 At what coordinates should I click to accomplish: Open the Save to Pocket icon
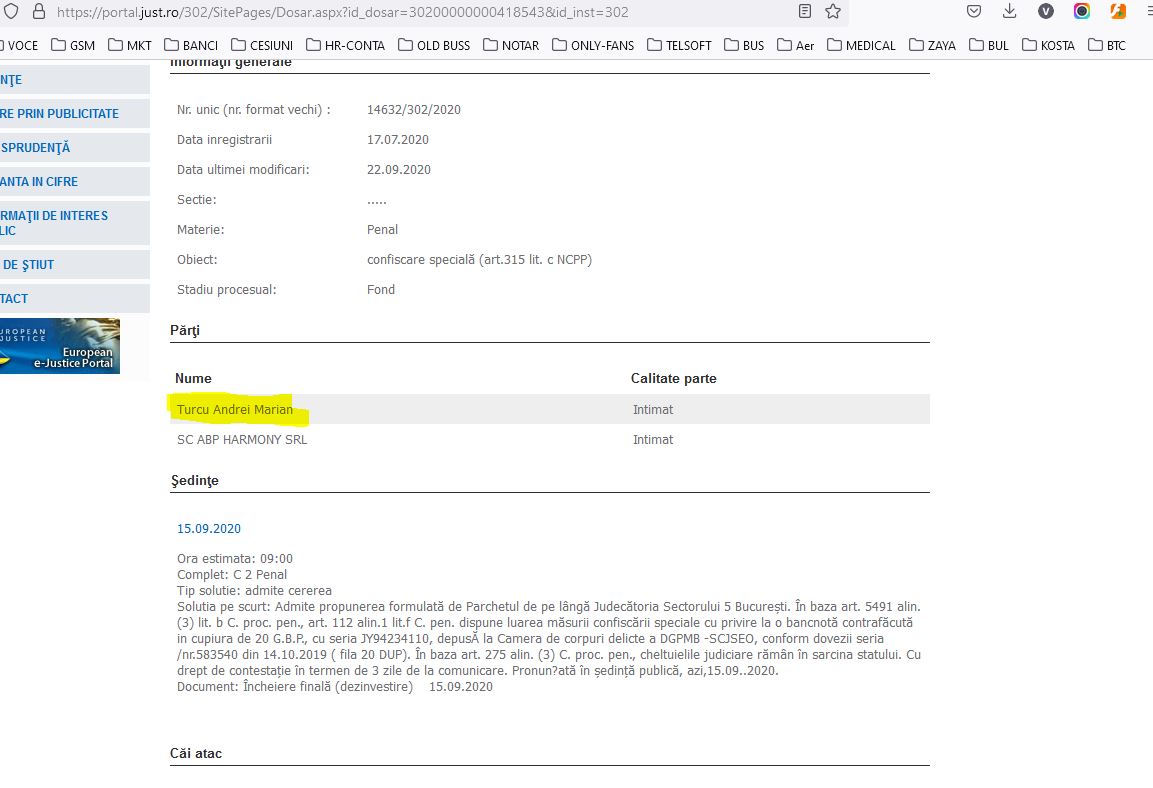[974, 12]
